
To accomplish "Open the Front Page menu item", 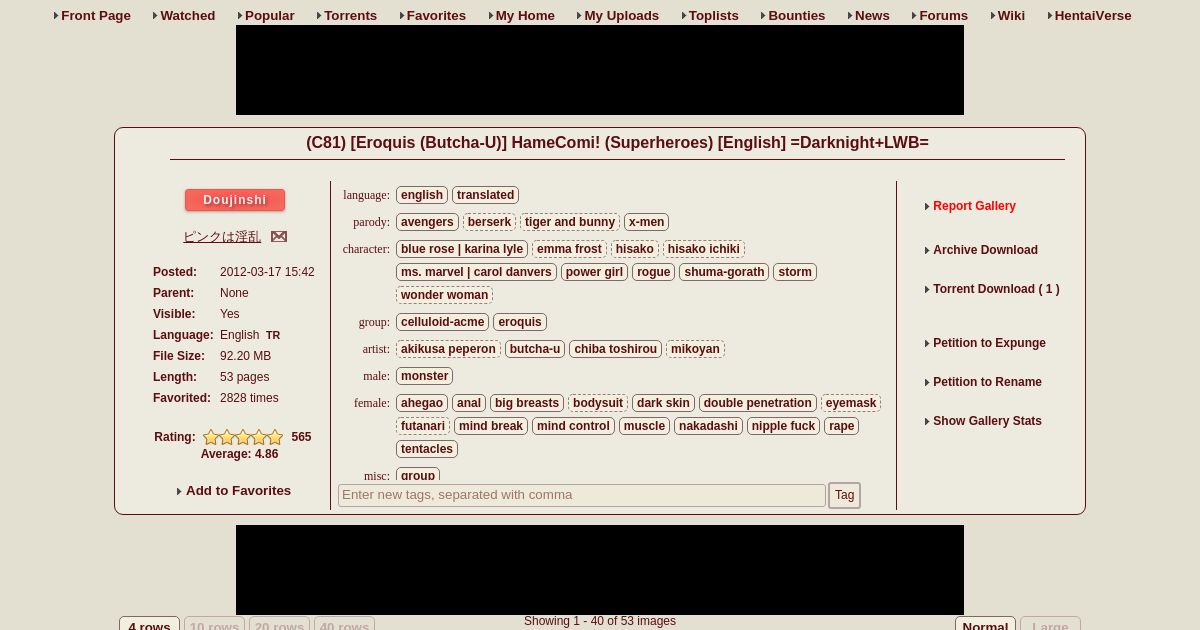I will point(96,15).
